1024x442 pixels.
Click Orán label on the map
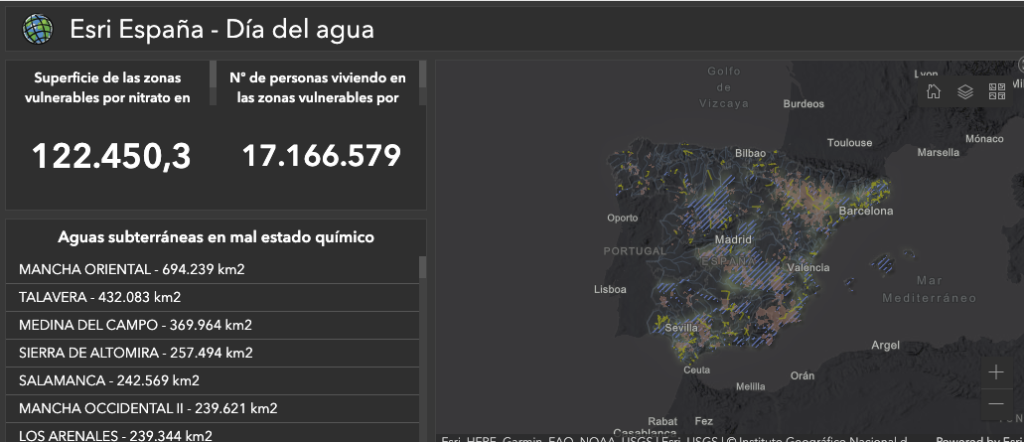click(x=803, y=375)
